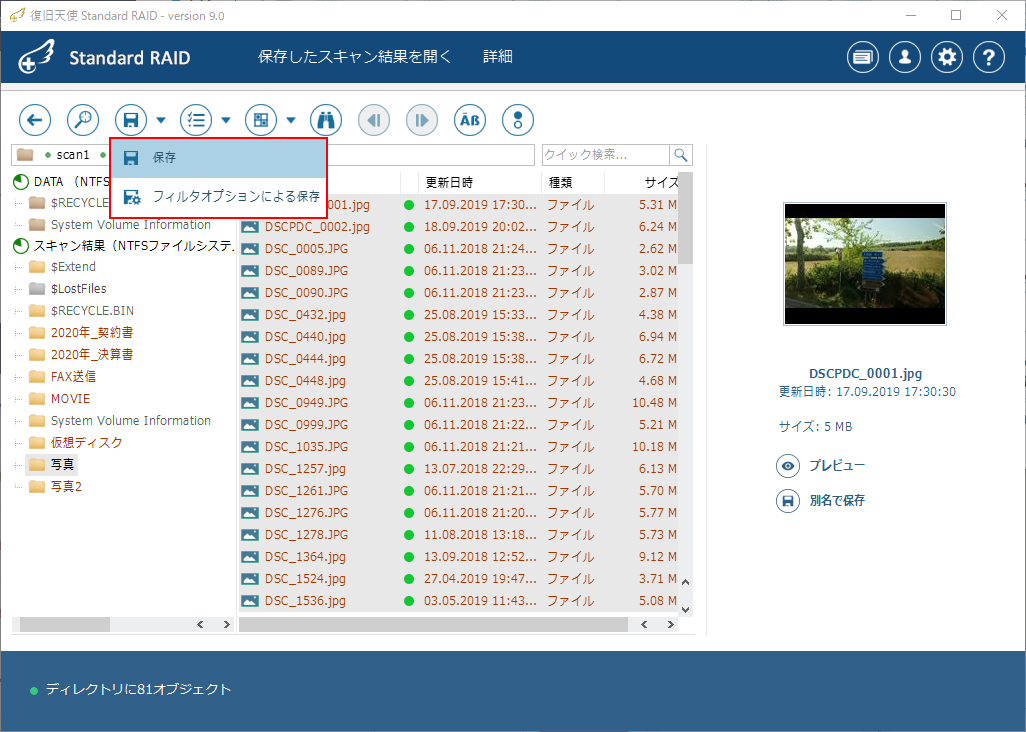
Task: Select $RECYCLE.BIN under スキャン結果
Action: (x=92, y=311)
